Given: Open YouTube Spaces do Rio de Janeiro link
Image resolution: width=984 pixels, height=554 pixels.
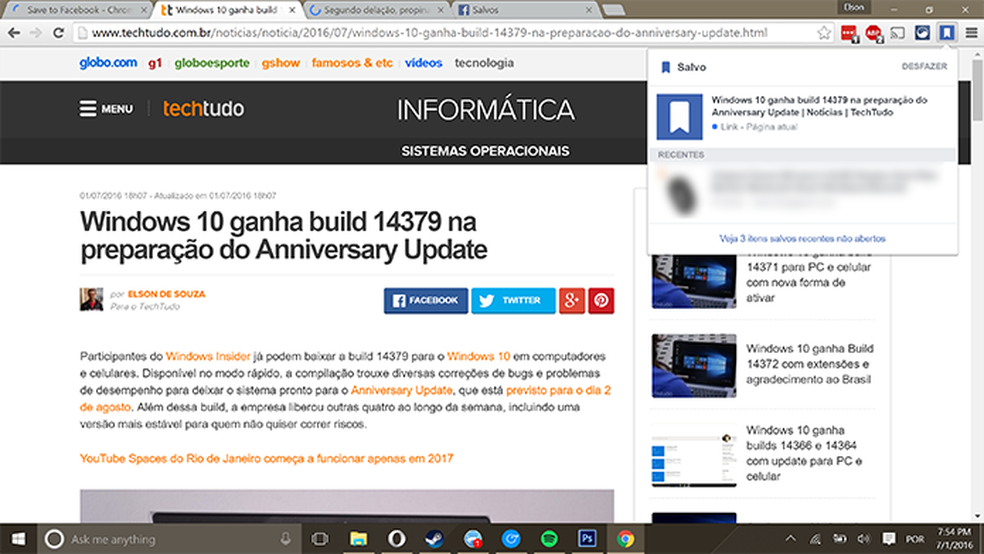Looking at the screenshot, I should (x=266, y=459).
